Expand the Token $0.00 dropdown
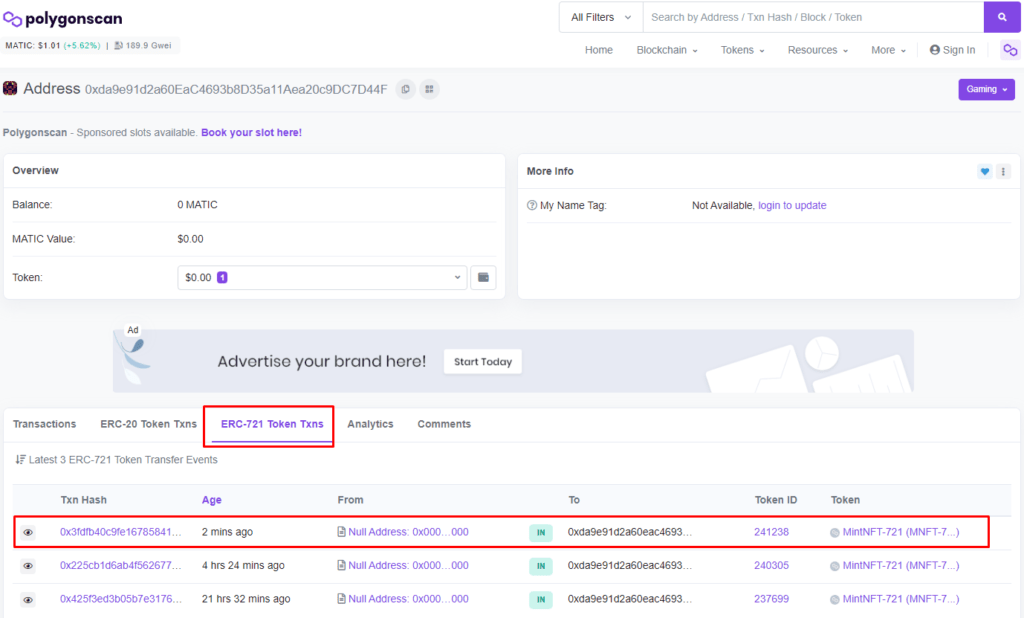Image resolution: width=1024 pixels, height=618 pixels. [322, 277]
